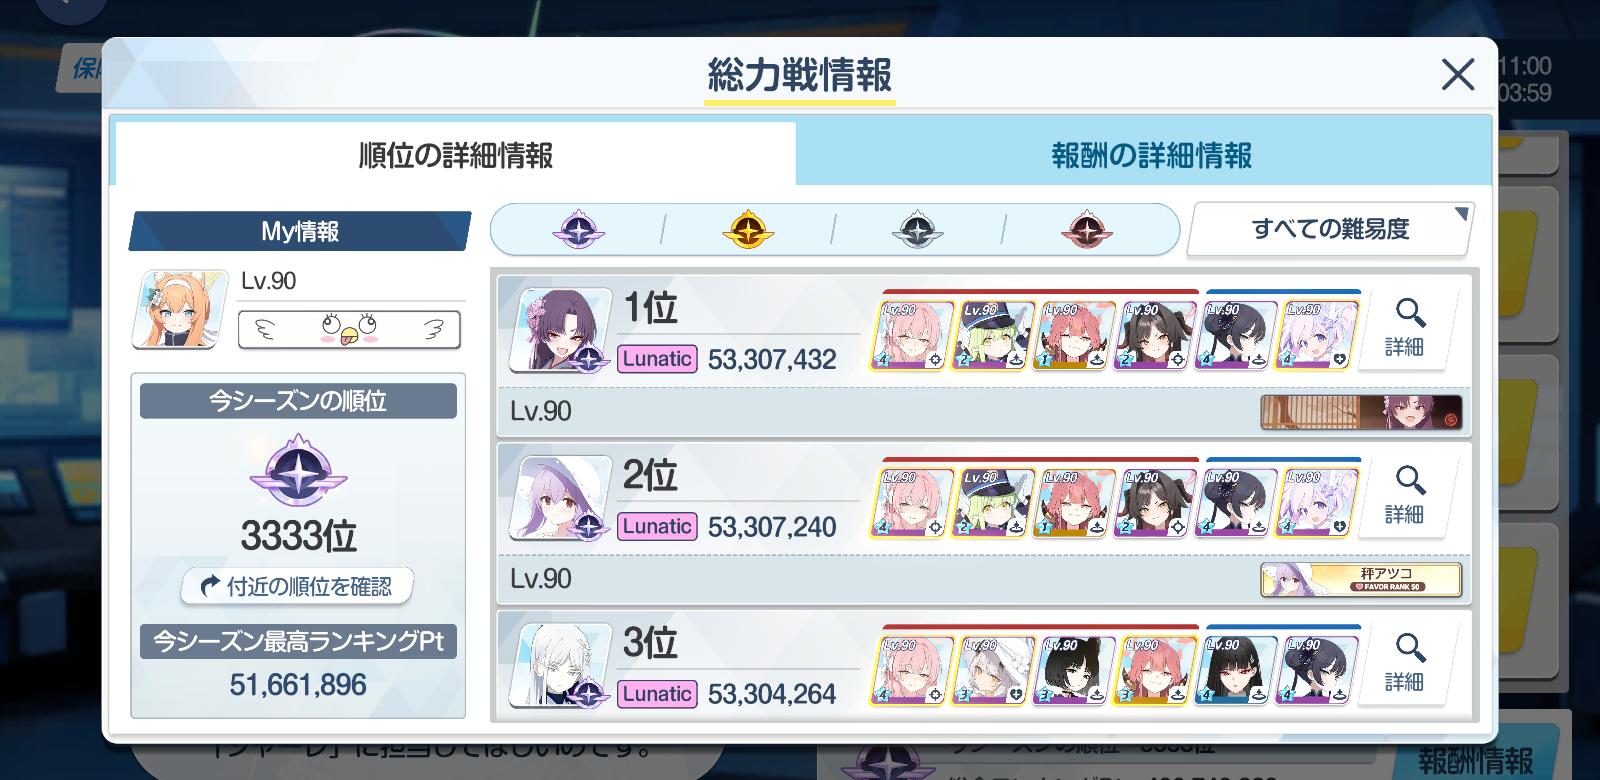Select the gold tier filter icon

pos(747,230)
